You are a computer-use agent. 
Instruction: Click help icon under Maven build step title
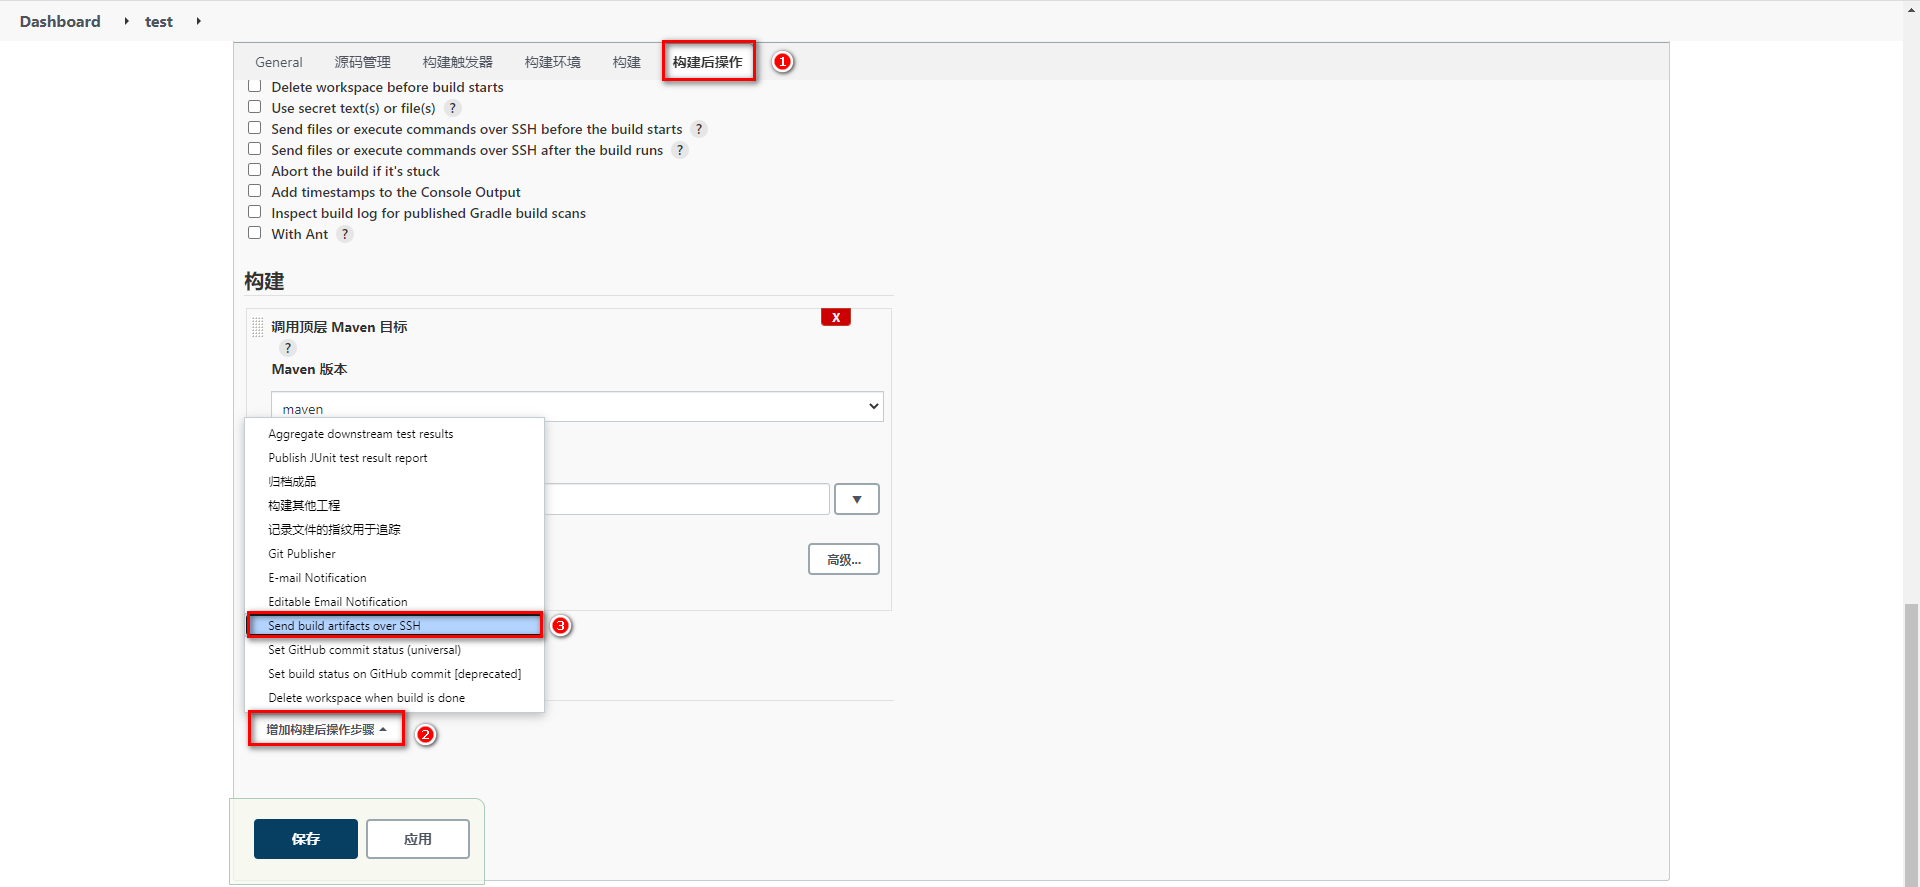pyautogui.click(x=288, y=348)
